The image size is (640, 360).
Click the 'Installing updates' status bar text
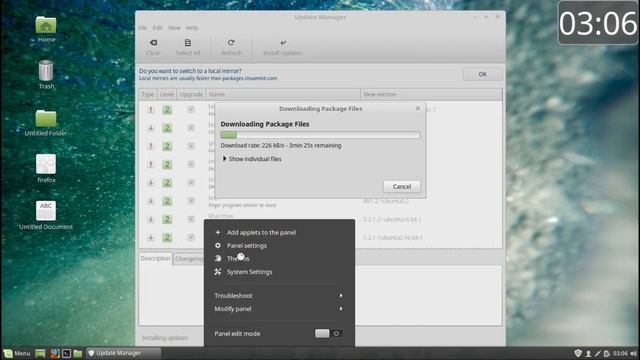[165, 338]
